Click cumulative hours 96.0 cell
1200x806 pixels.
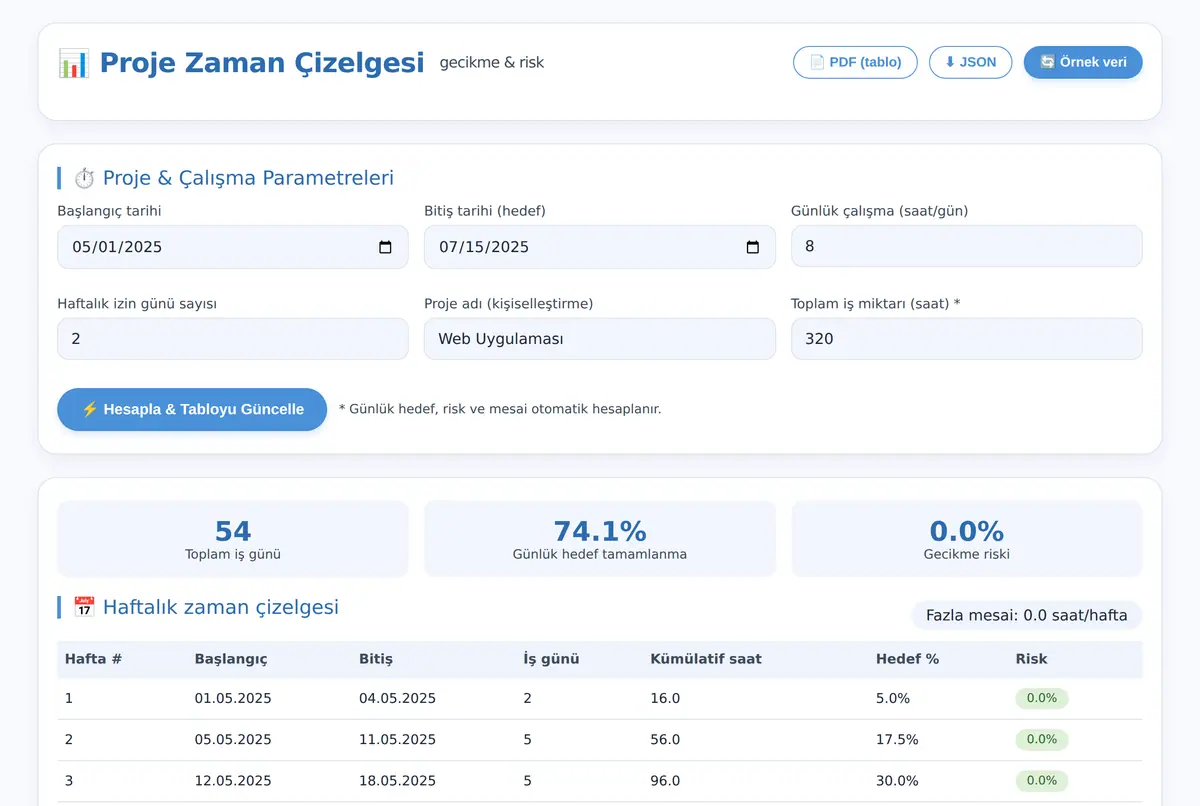[665, 780]
